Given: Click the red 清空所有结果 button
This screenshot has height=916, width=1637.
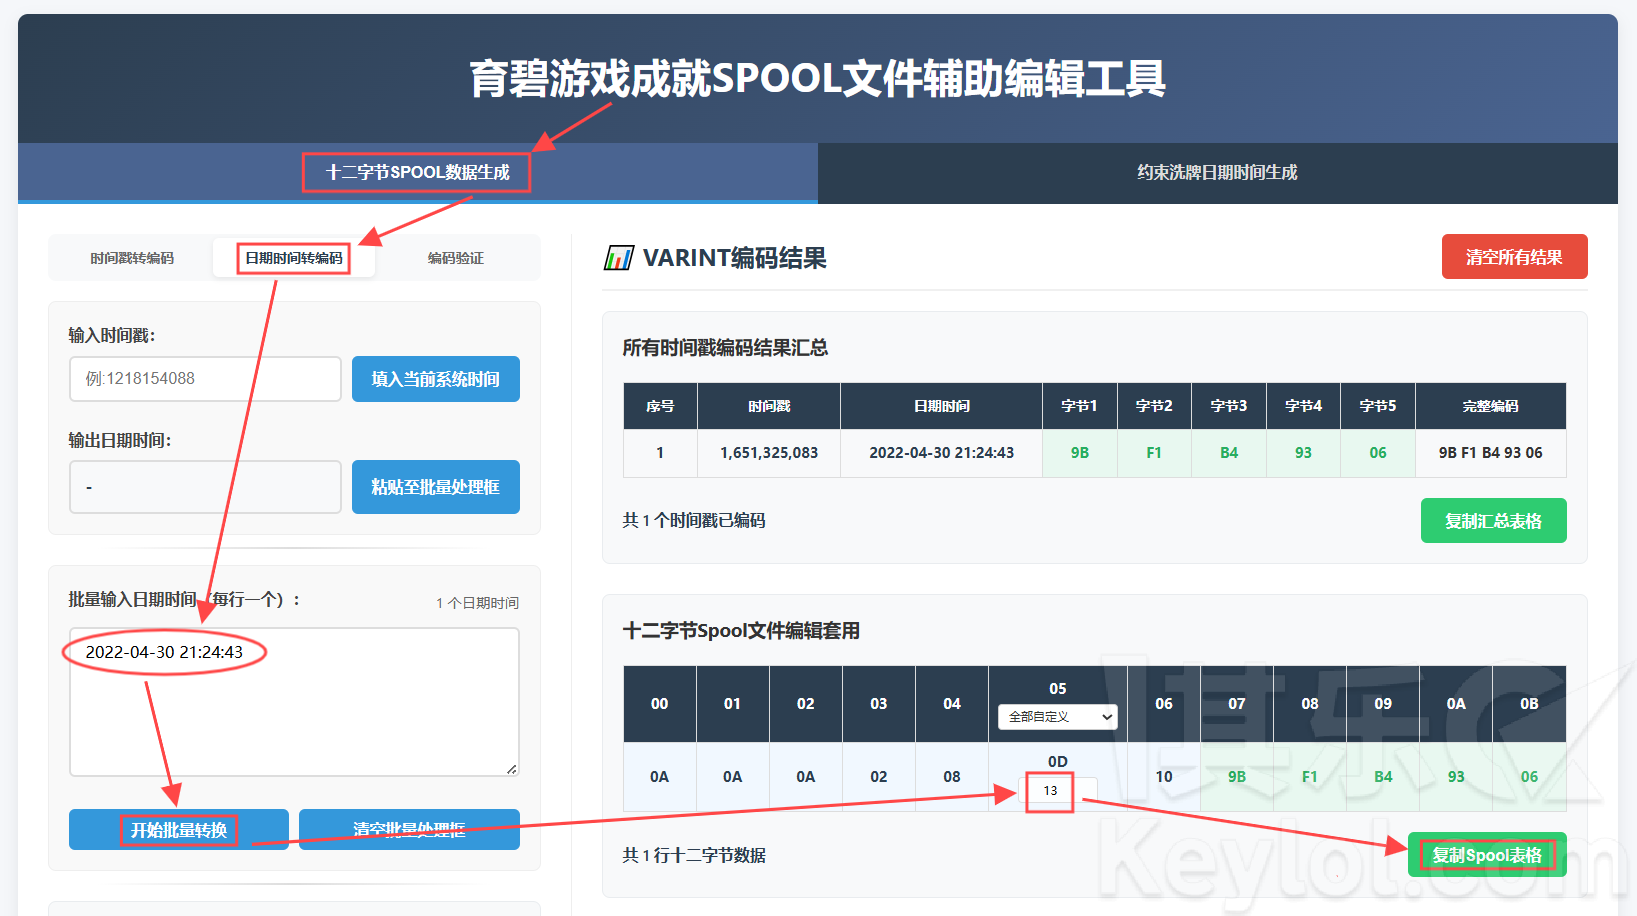Looking at the screenshot, I should point(1514,257).
